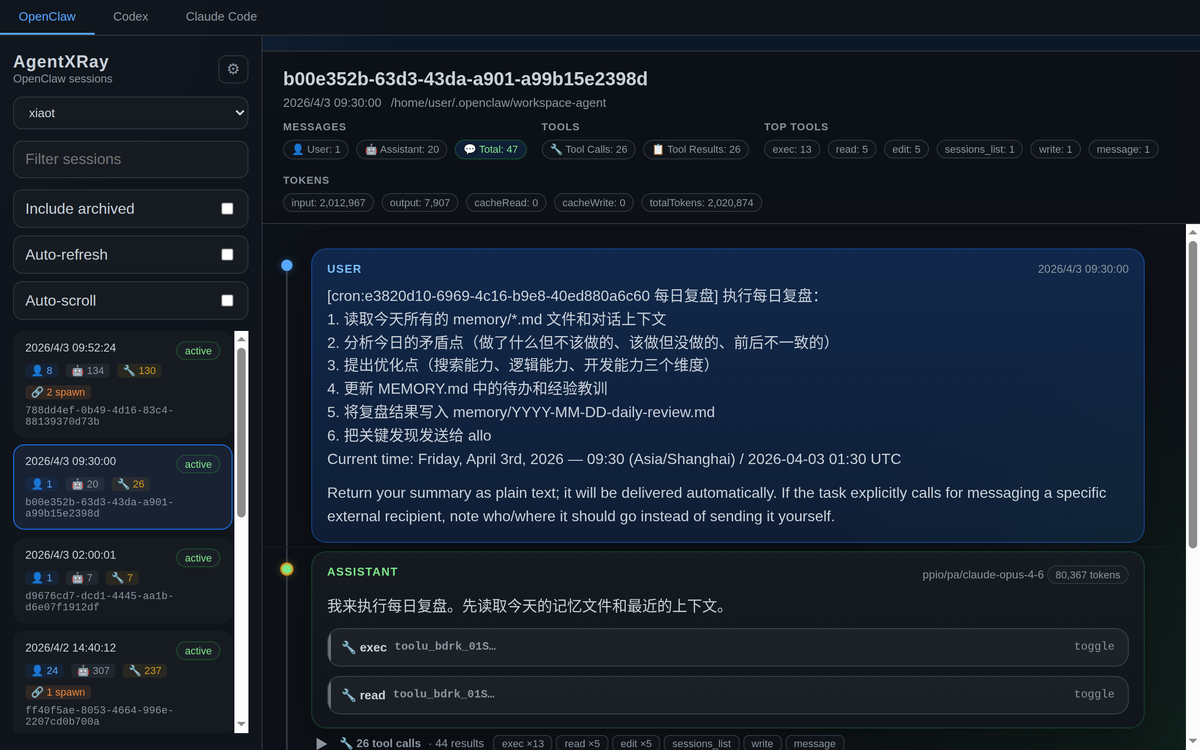Image resolution: width=1200 pixels, height=750 pixels.
Task: Open the settings gear button
Action: pos(233,69)
